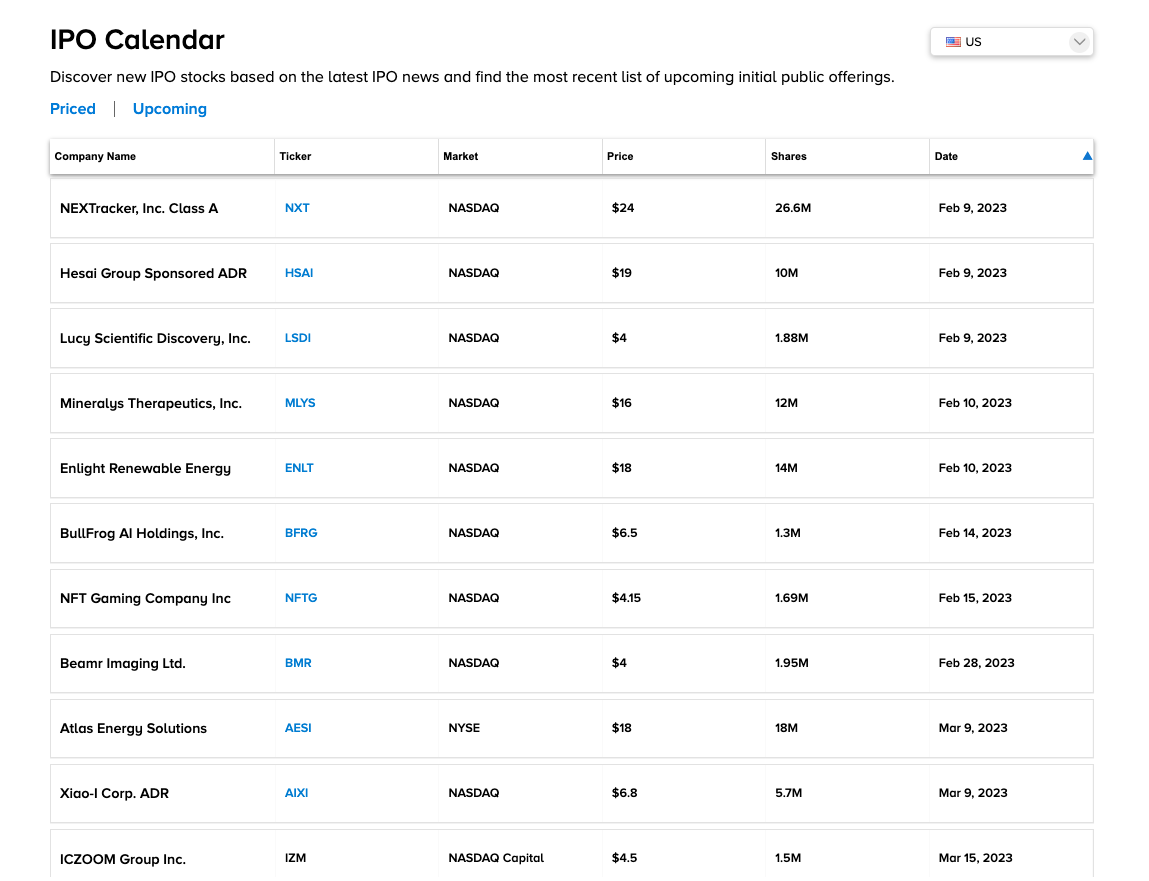The height and width of the screenshot is (881, 1149).
Task: Click the Feb 15, 2023 date
Action: [975, 598]
